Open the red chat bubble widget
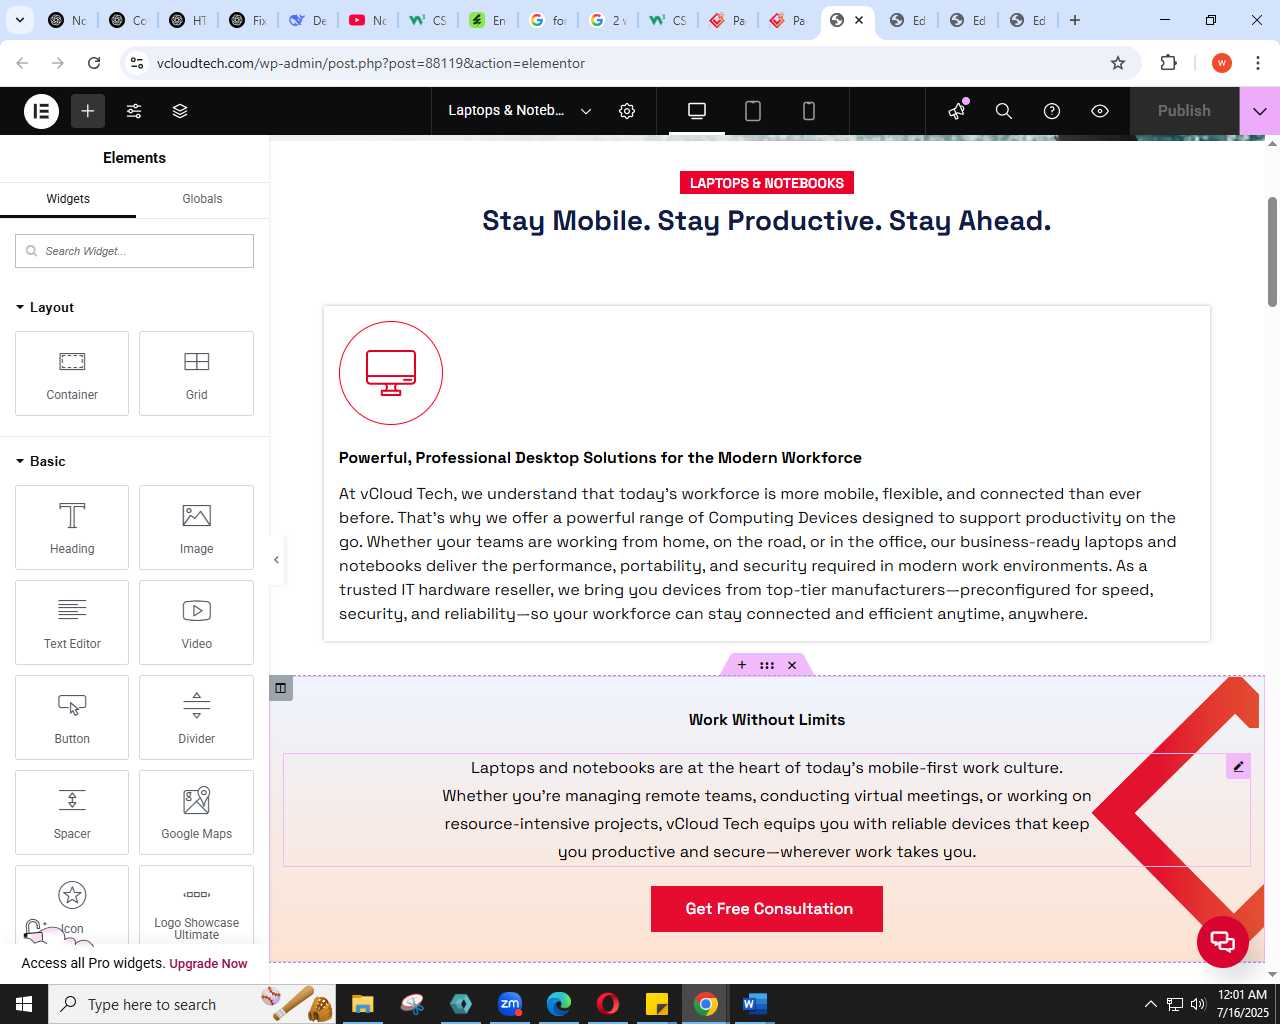1280x1024 pixels. 1223,941
